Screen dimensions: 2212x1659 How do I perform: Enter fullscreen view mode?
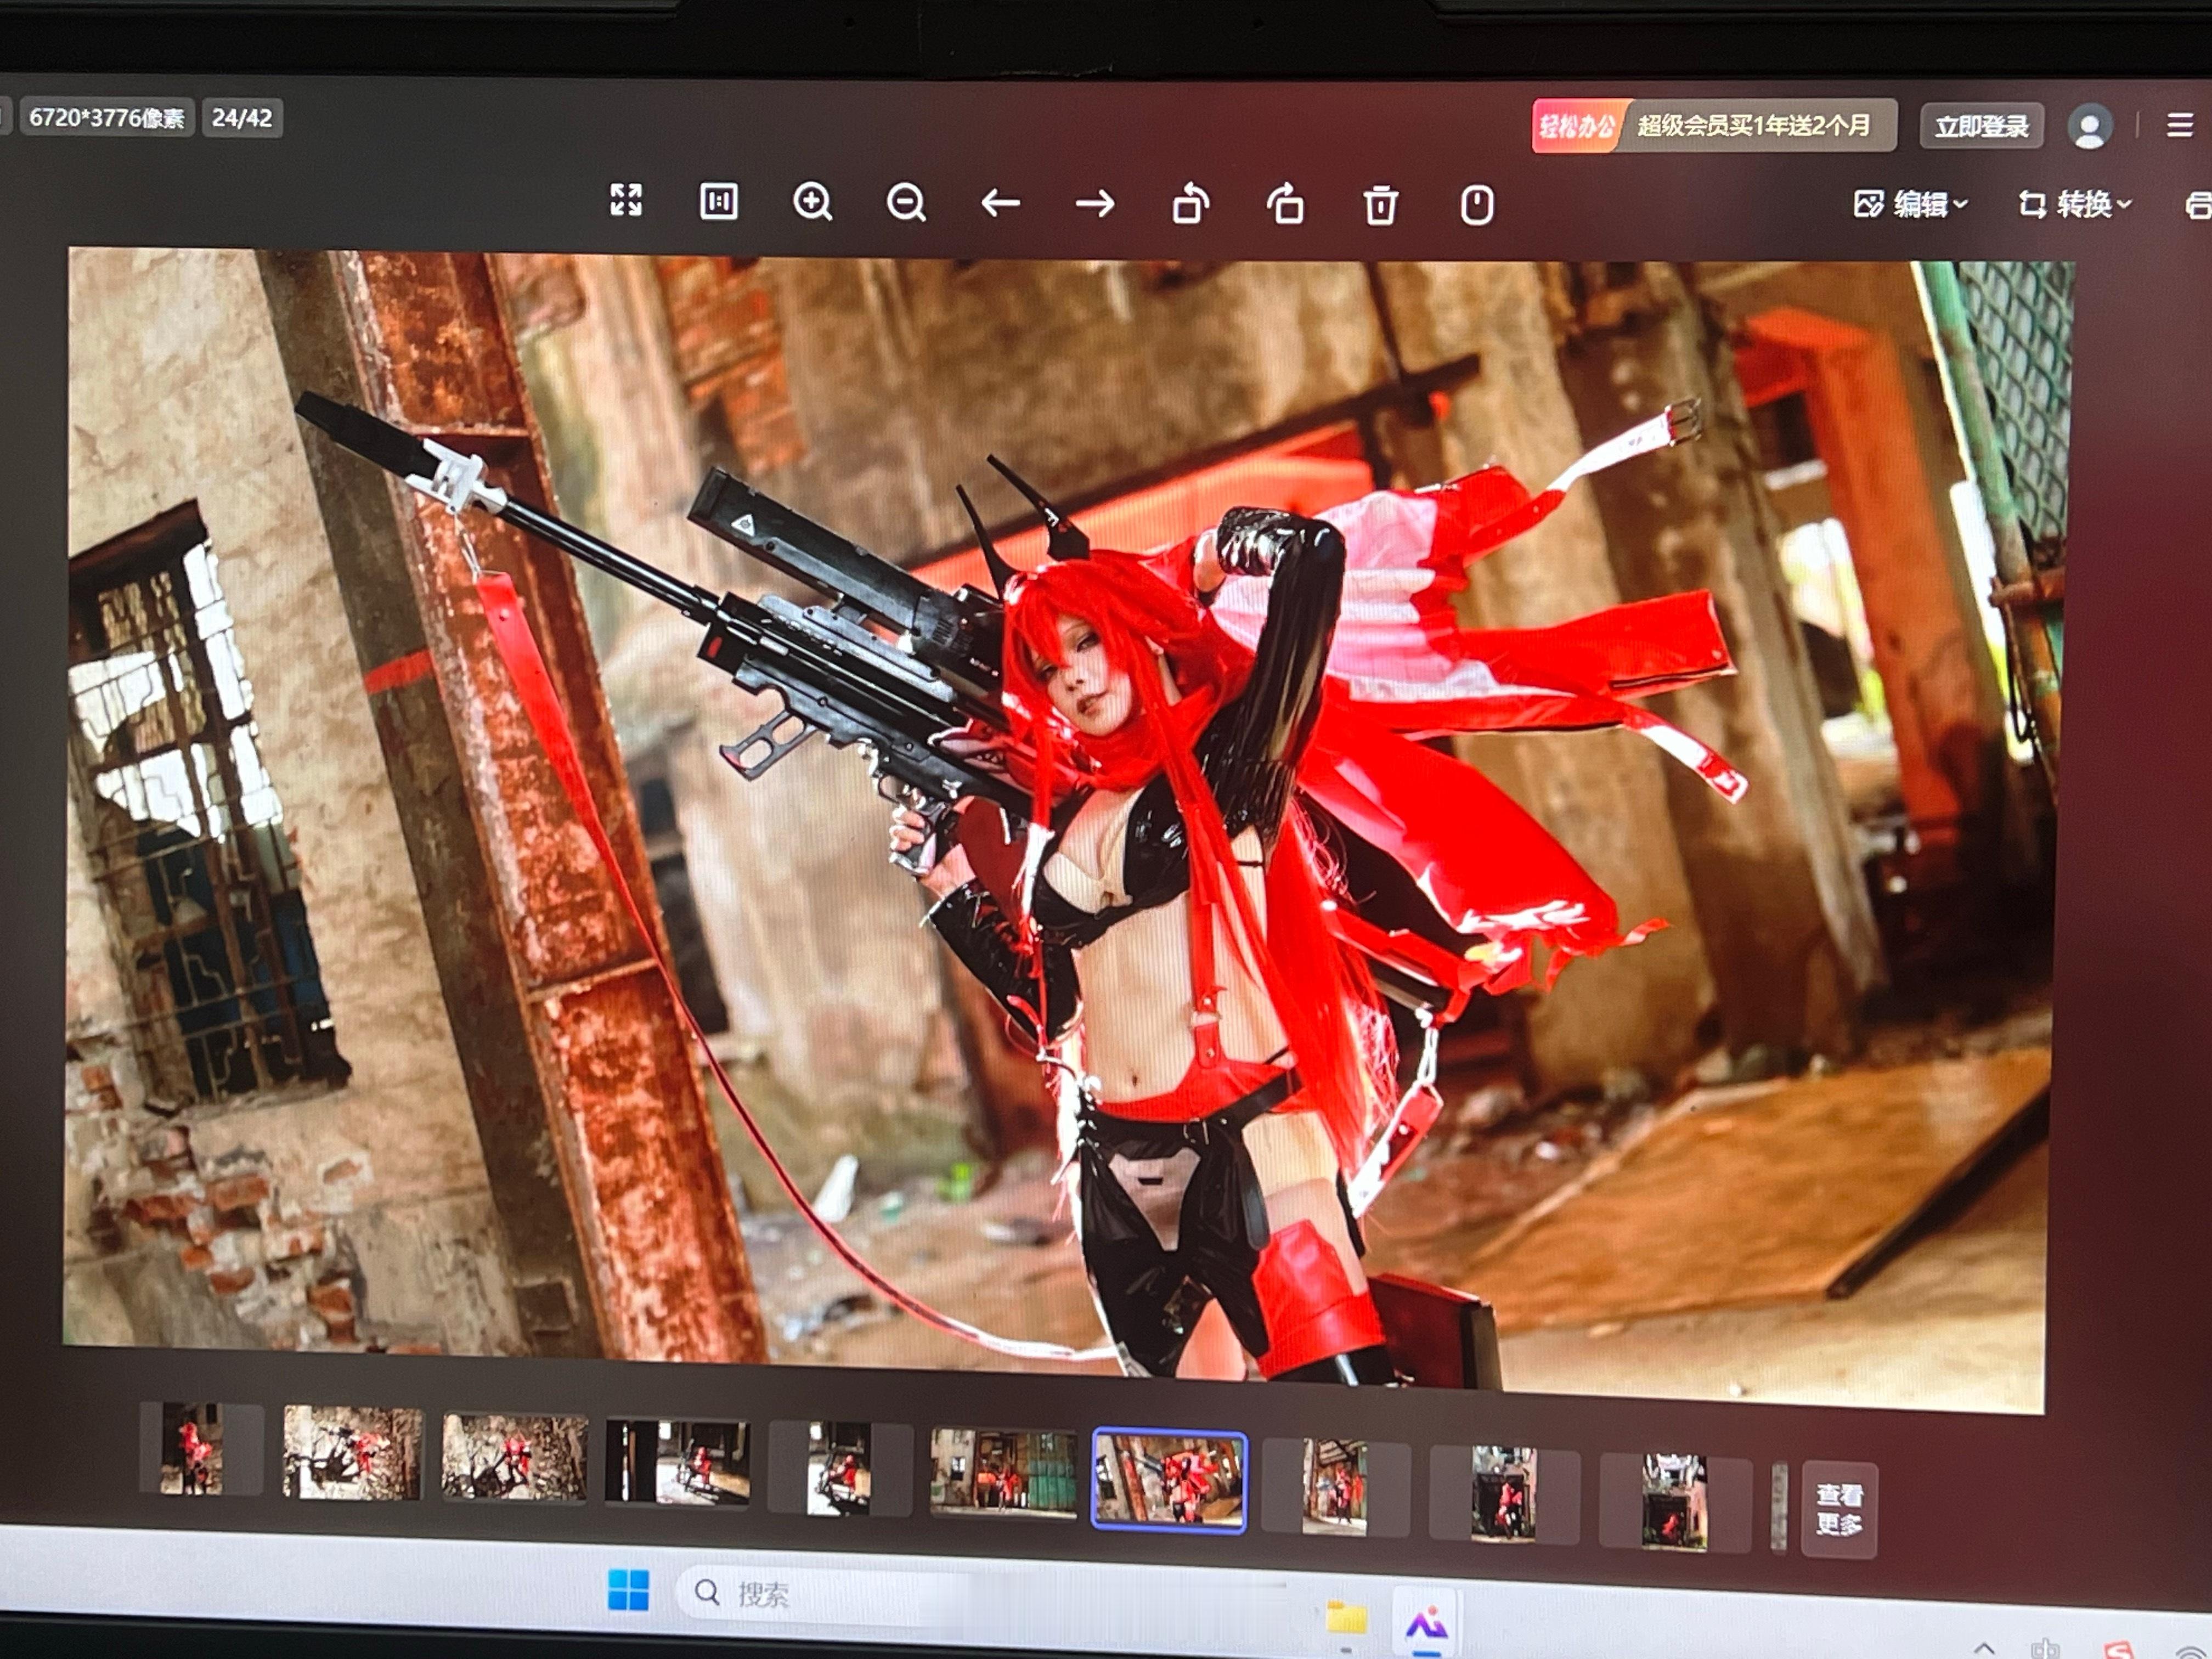626,200
